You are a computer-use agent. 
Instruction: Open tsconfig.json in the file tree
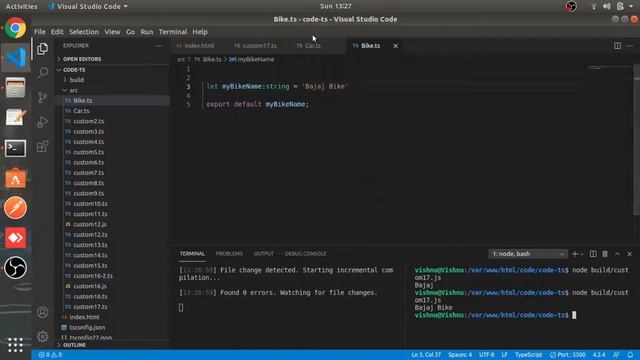coord(87,327)
